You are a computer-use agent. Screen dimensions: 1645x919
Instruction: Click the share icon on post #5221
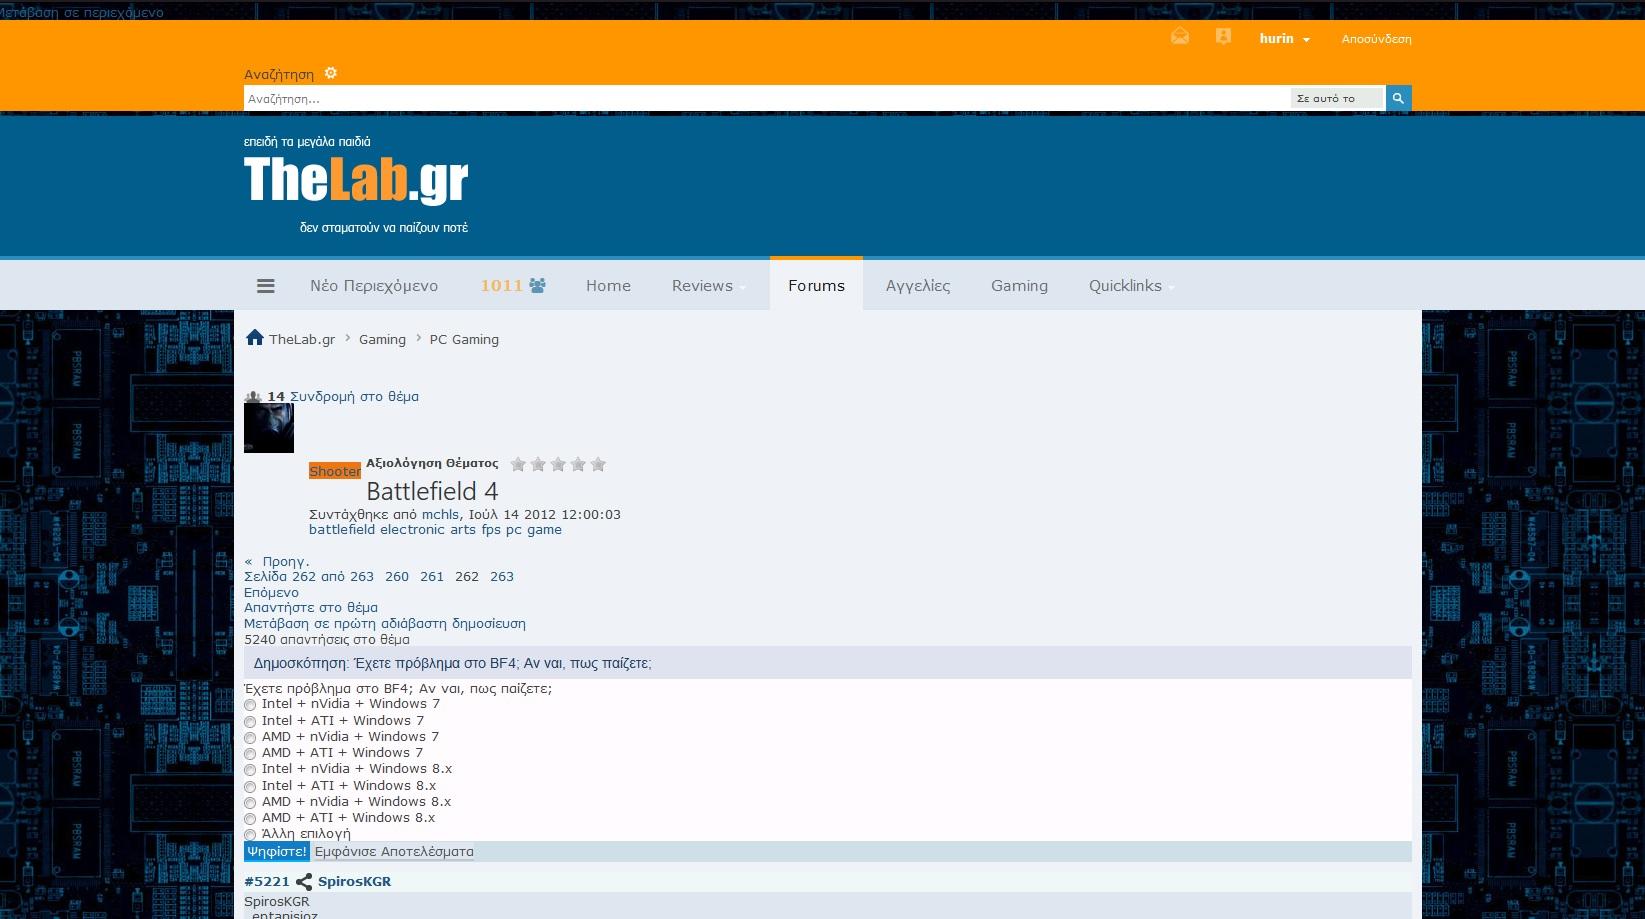coord(304,882)
